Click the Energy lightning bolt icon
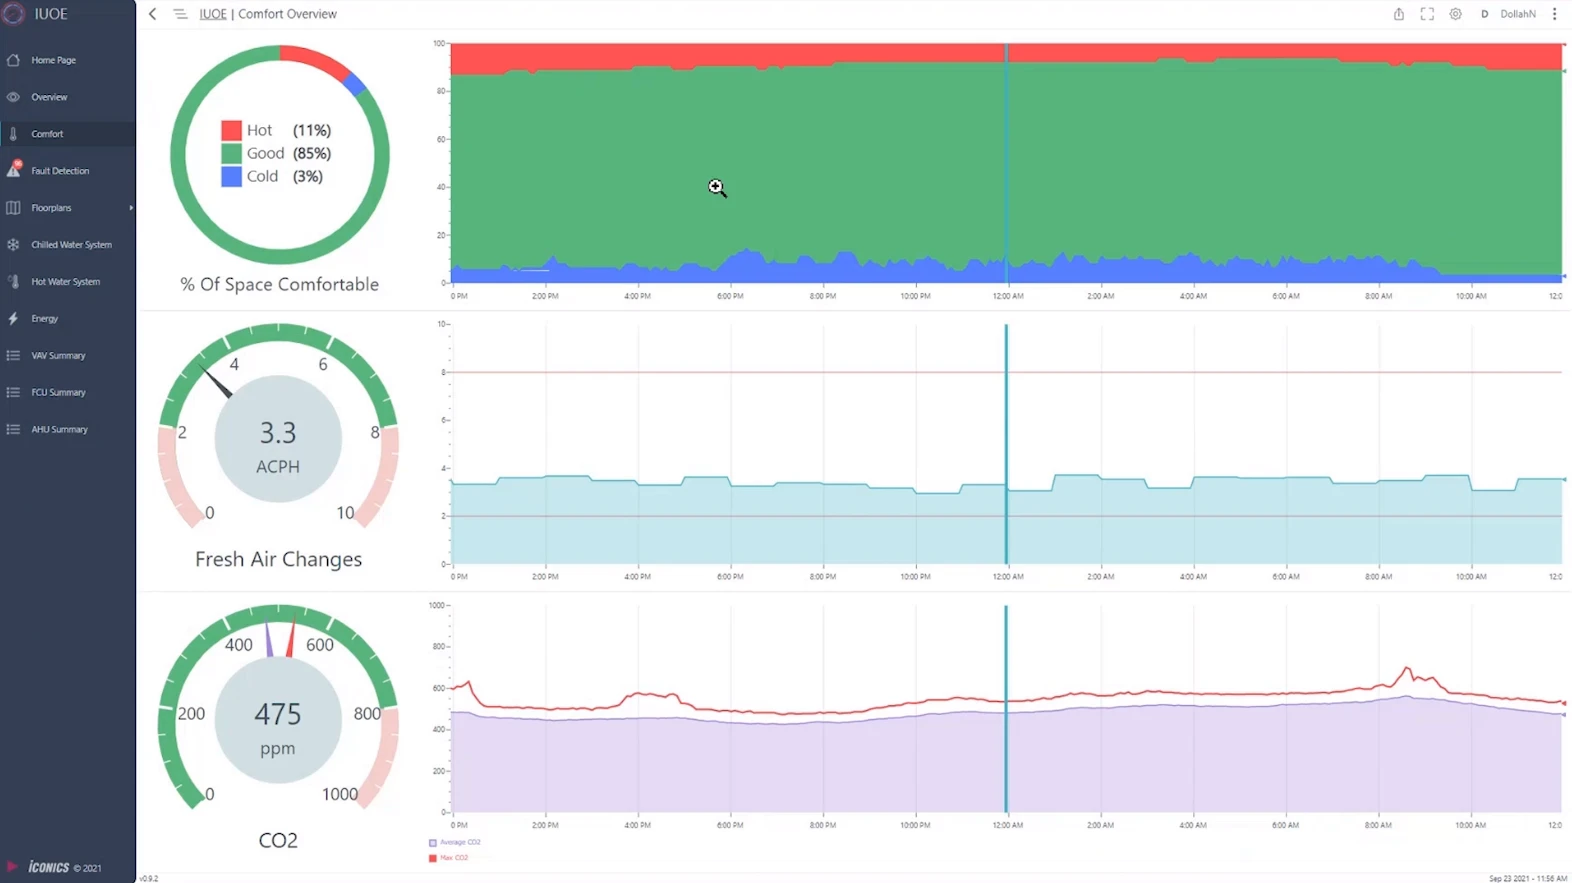 point(13,319)
